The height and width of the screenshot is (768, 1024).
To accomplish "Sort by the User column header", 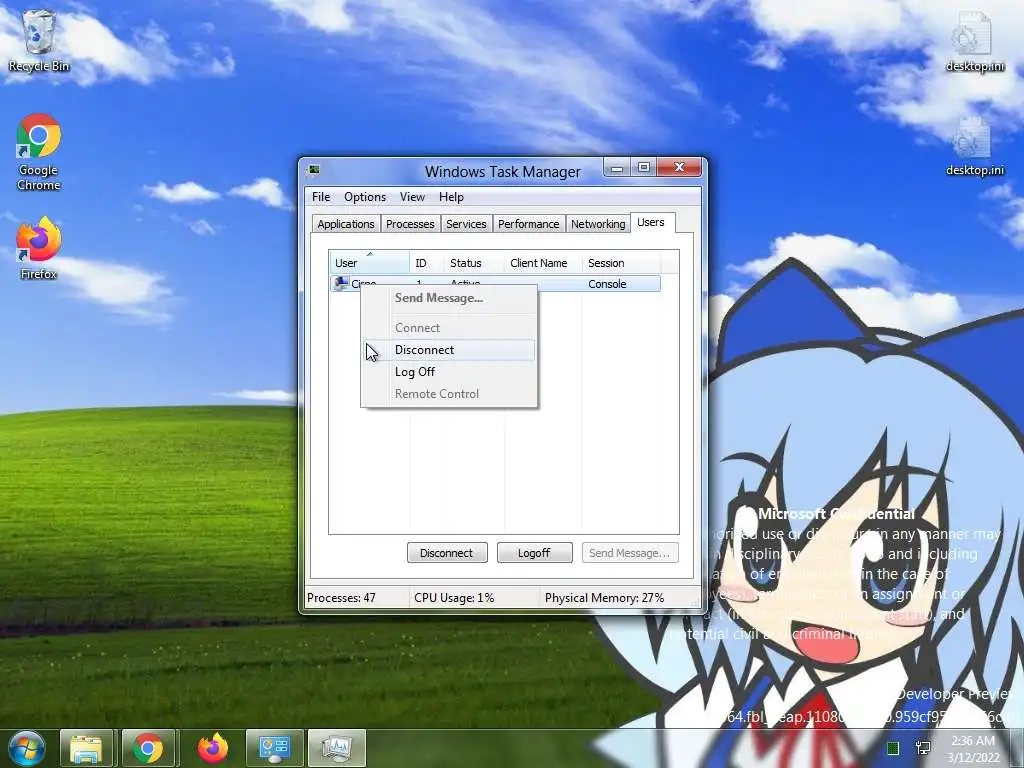I will (x=369, y=263).
